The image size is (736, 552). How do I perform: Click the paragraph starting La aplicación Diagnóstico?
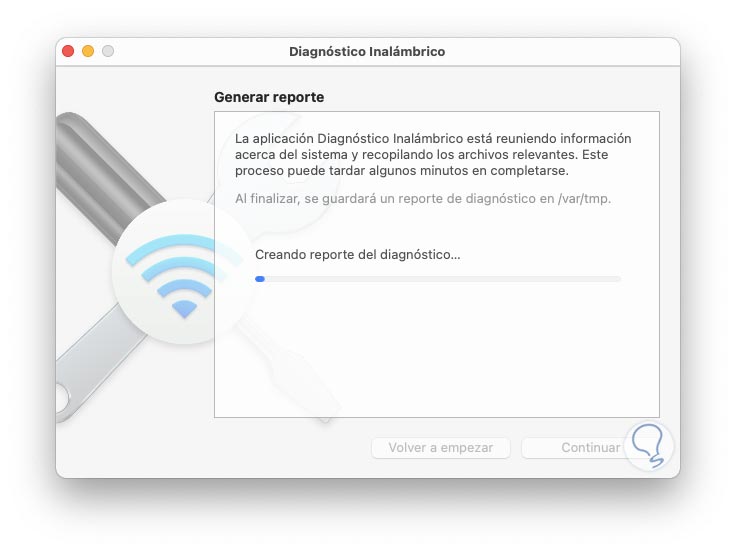(433, 154)
